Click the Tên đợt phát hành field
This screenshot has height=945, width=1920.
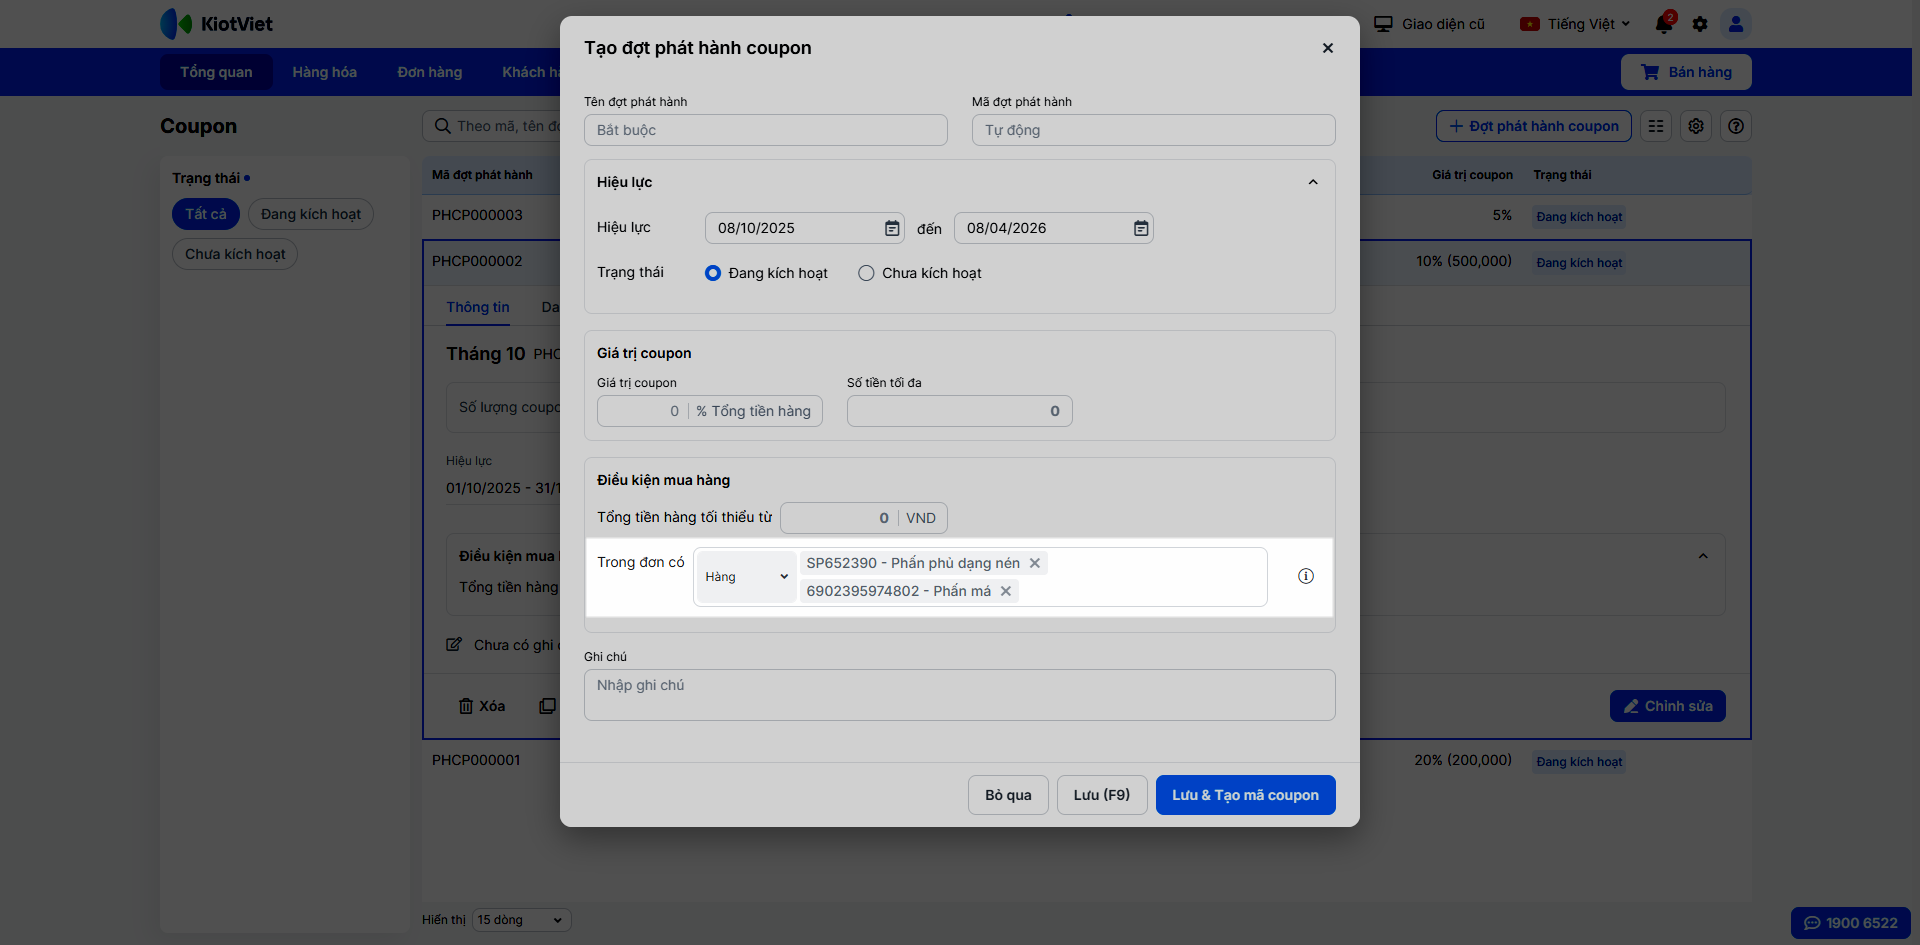point(765,130)
